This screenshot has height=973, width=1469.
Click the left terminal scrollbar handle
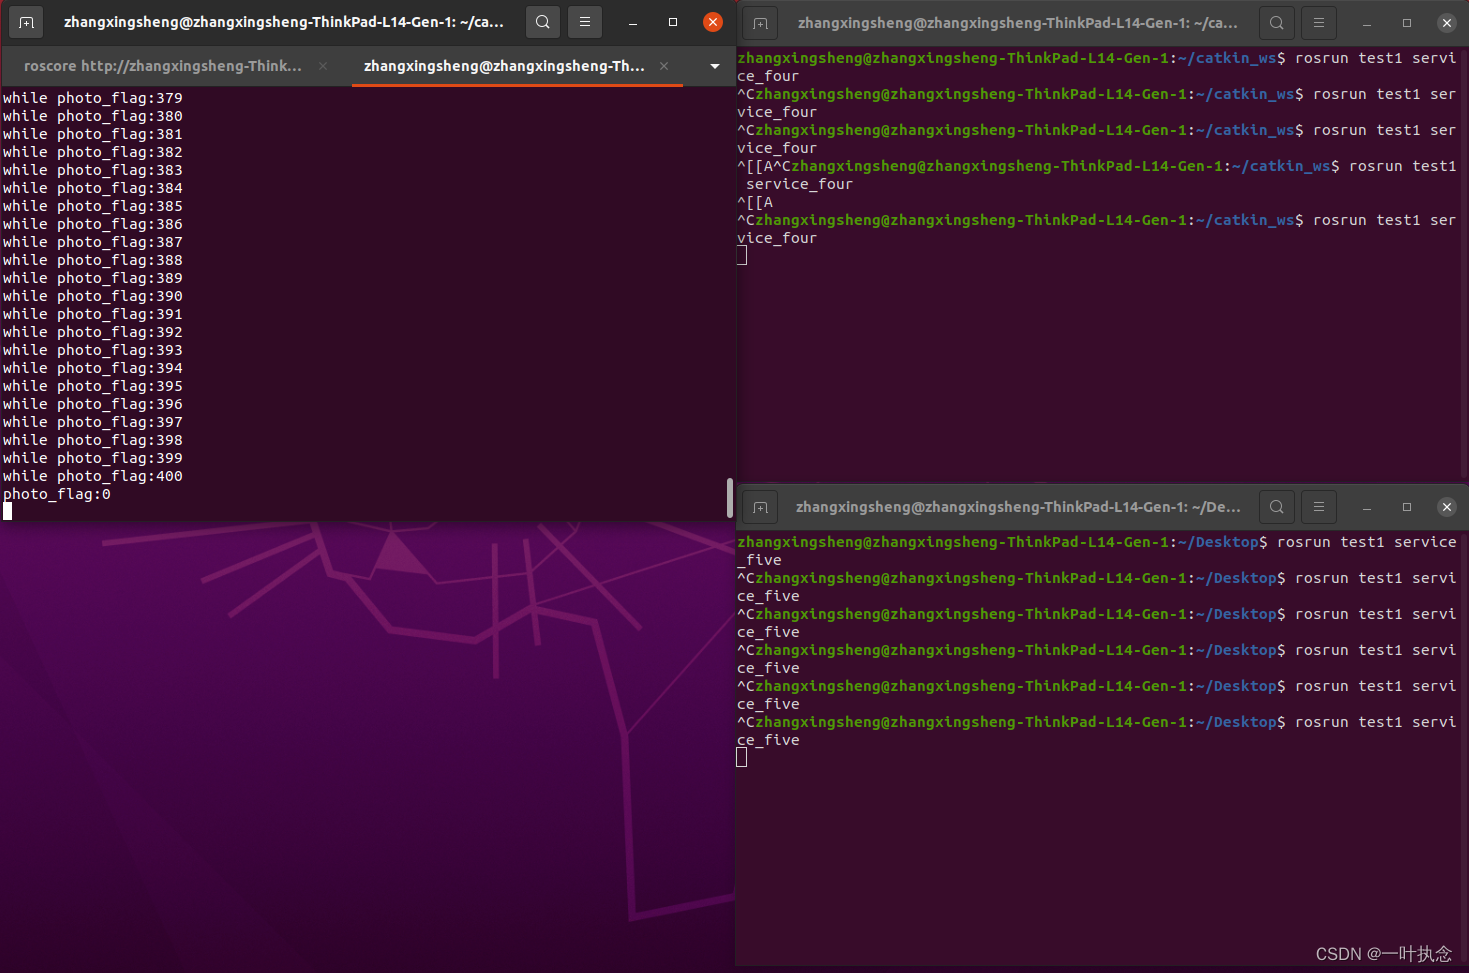[730, 498]
